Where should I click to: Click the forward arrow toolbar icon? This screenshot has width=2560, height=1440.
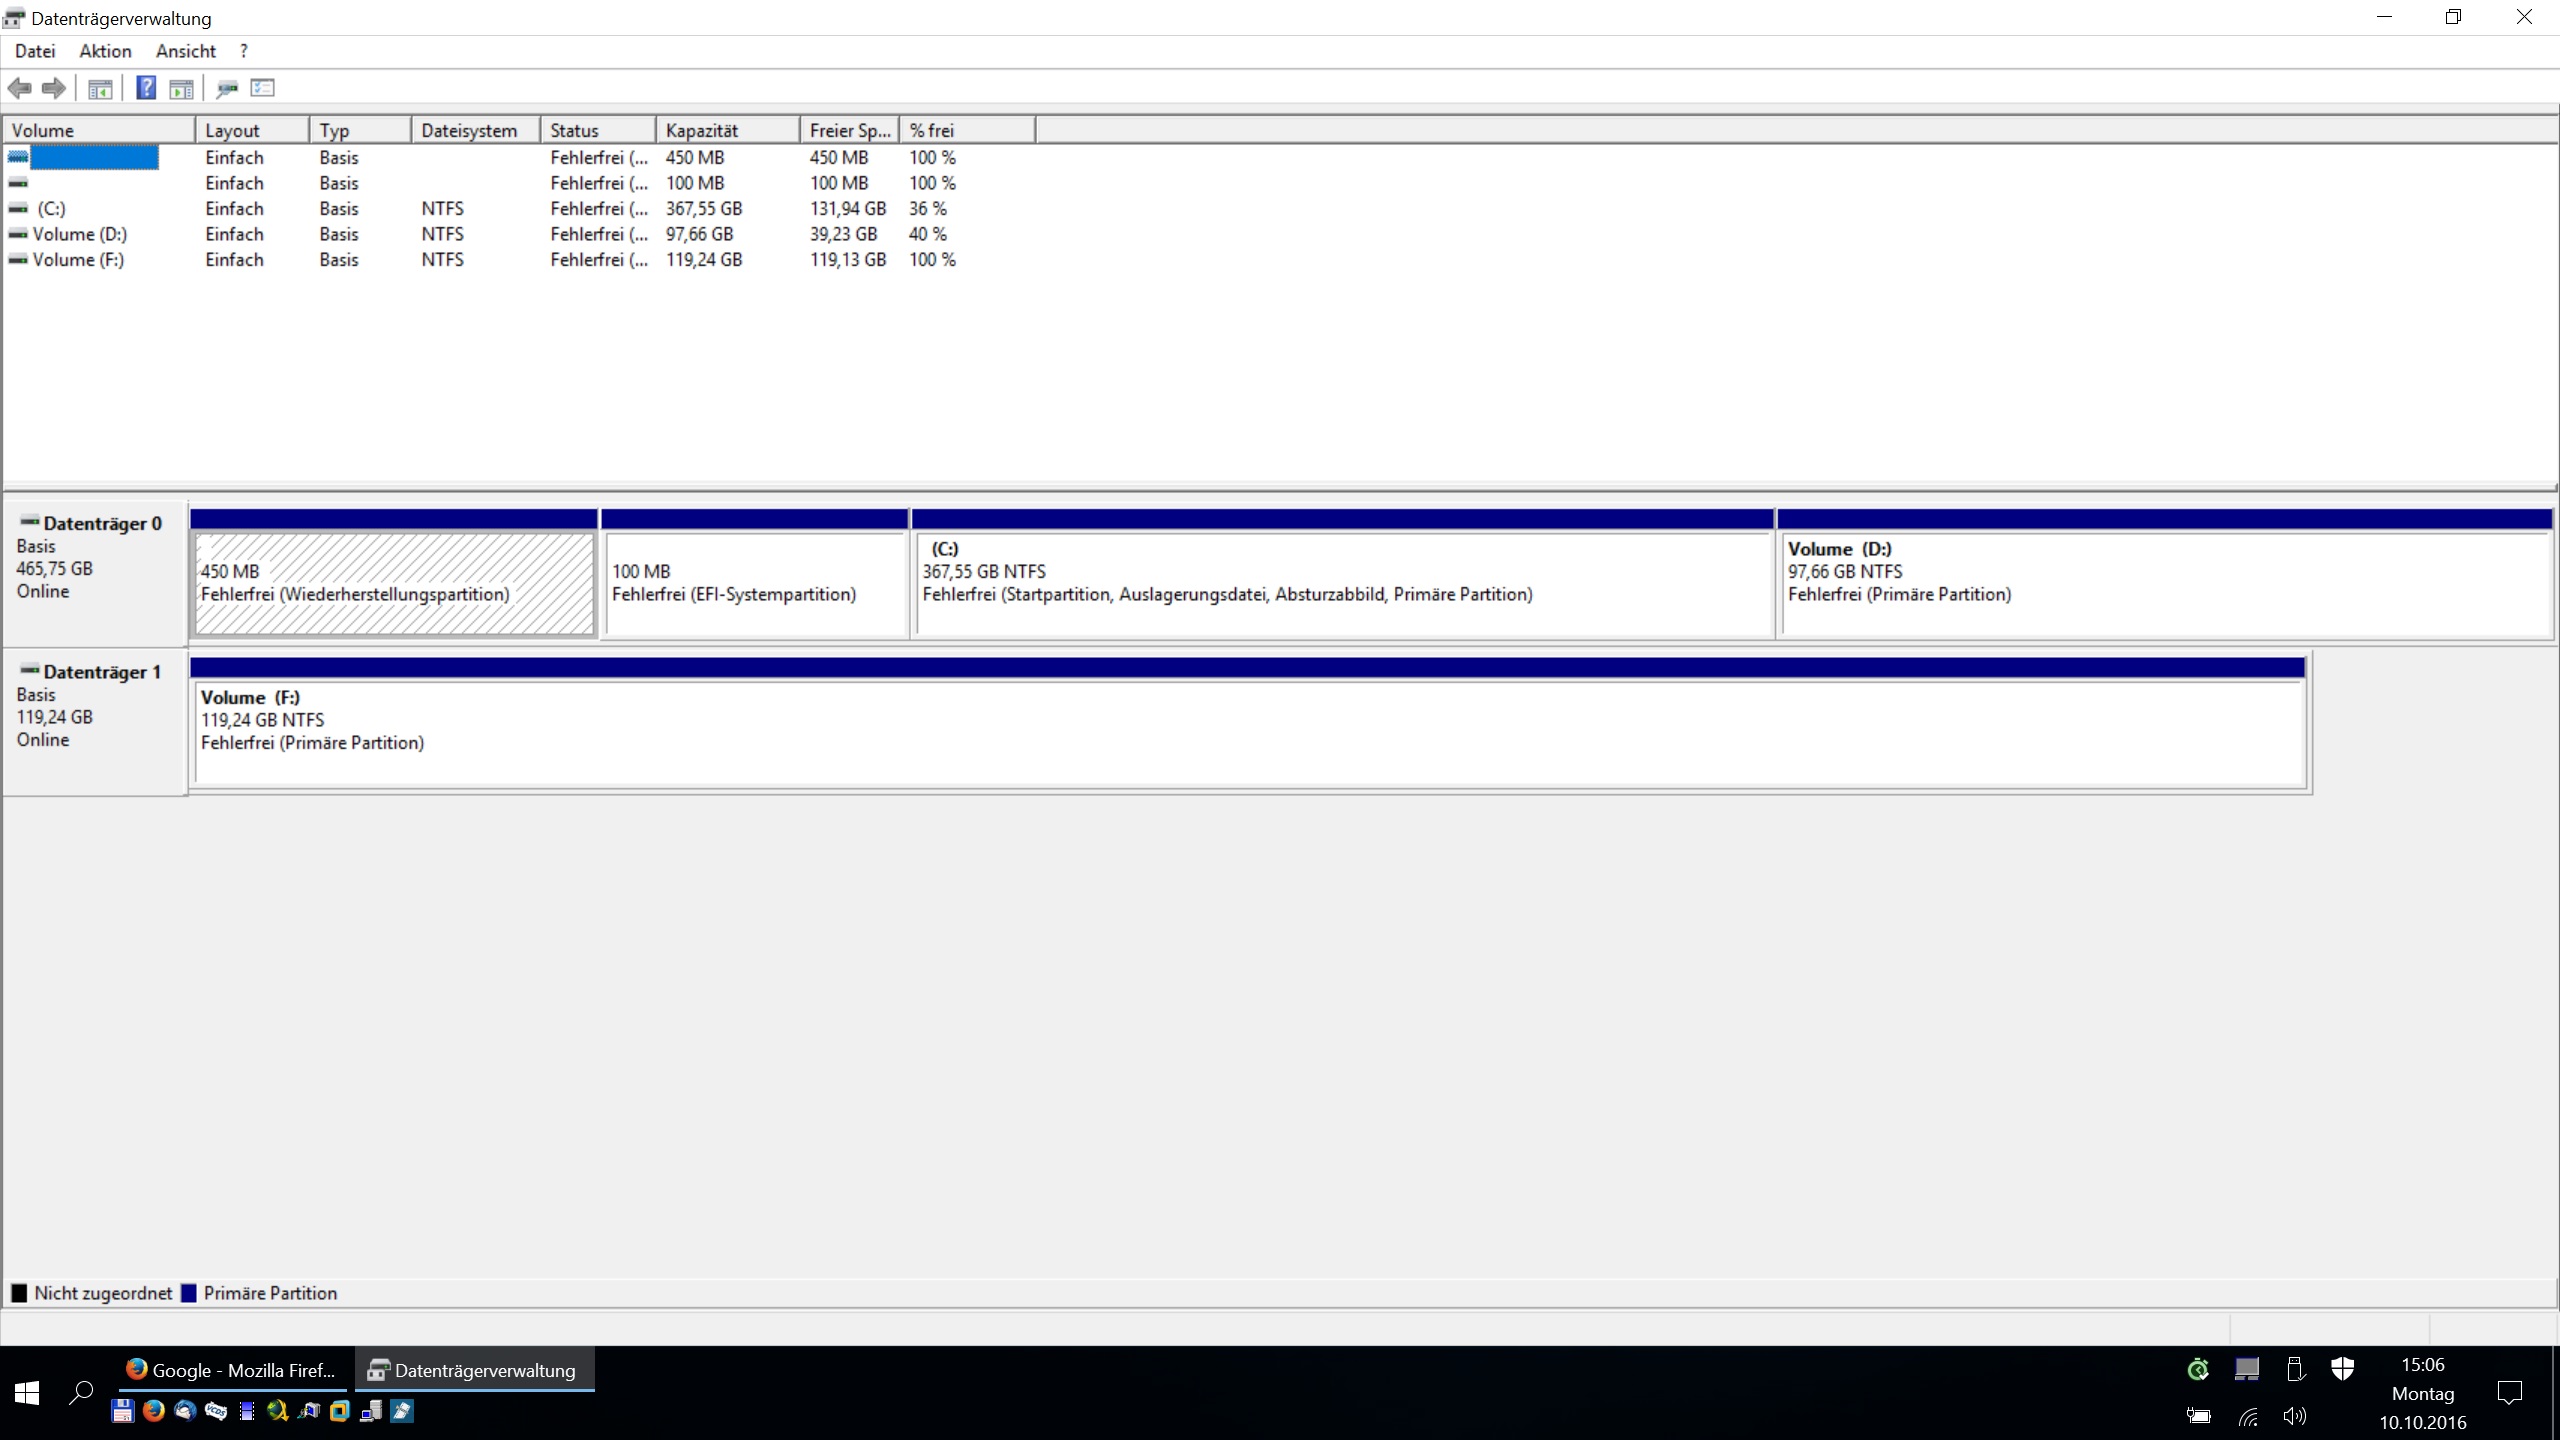coord(54,88)
